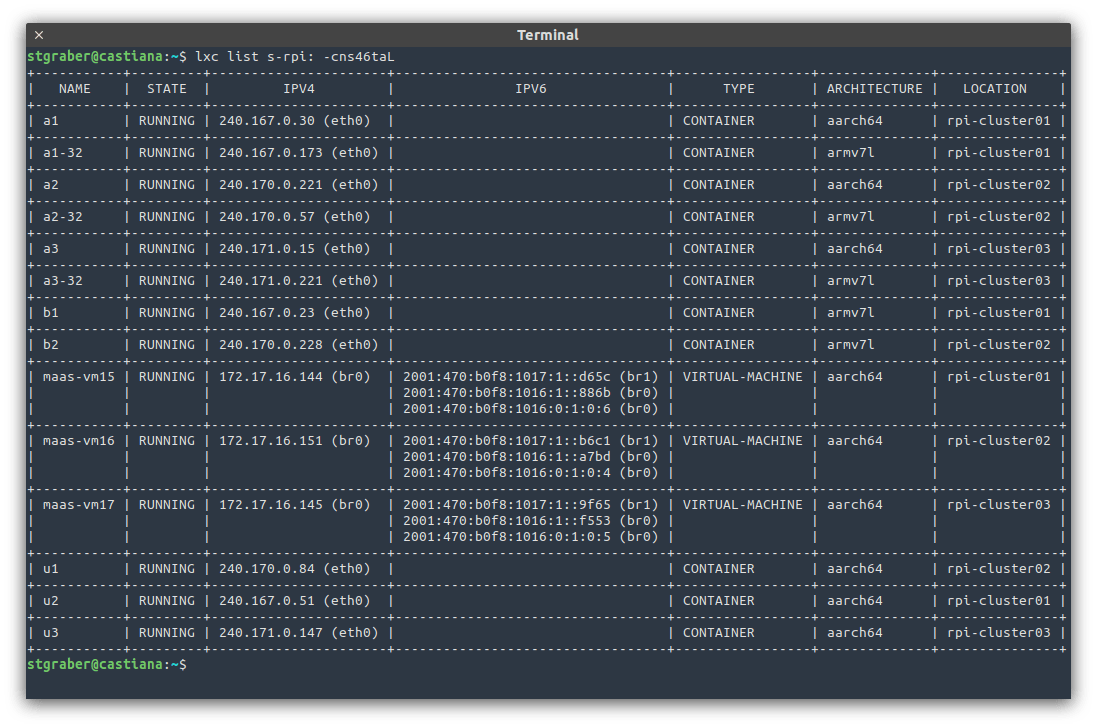Select the container name b1

tap(50, 313)
